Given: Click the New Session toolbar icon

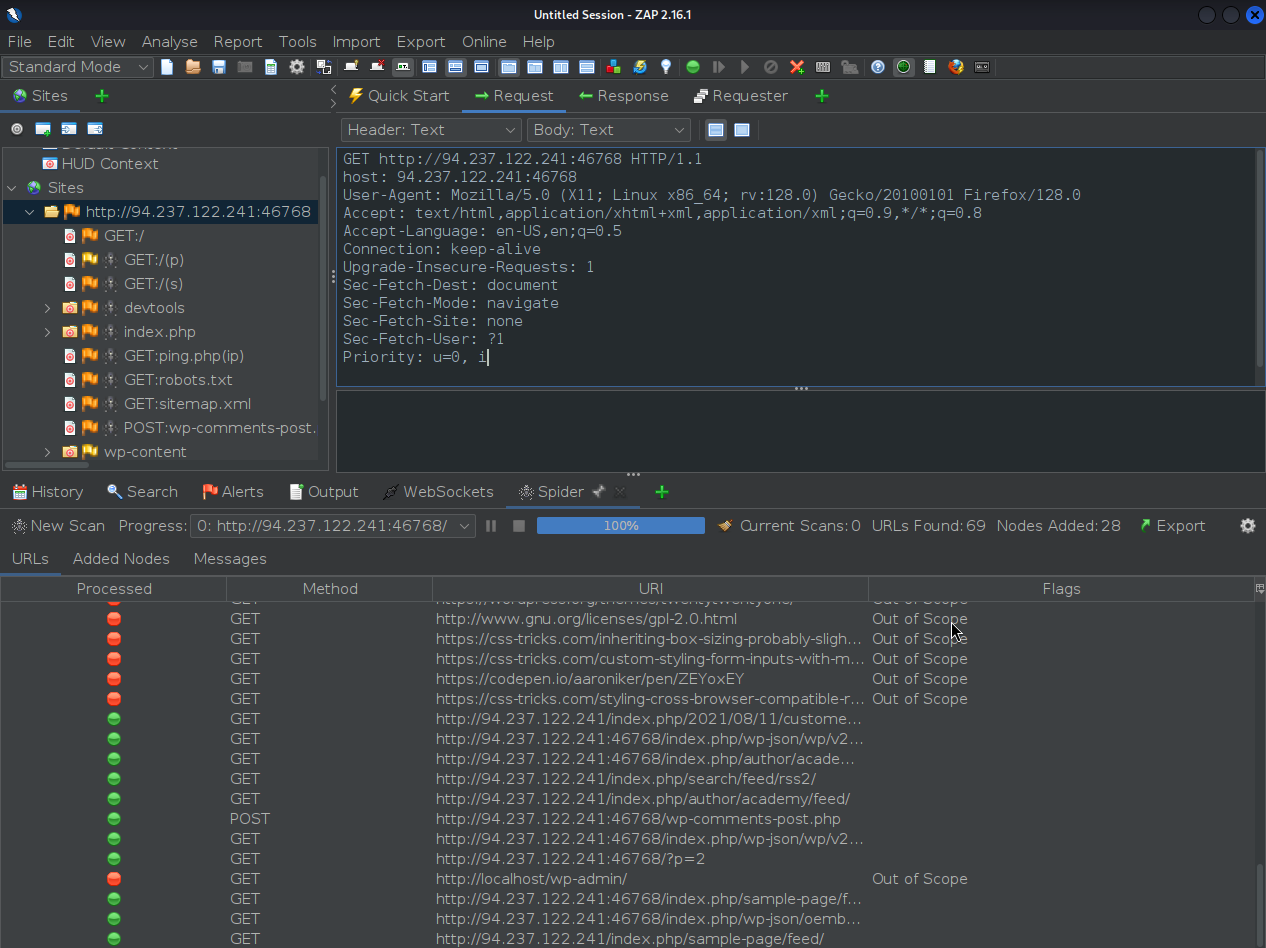Looking at the screenshot, I should [167, 67].
